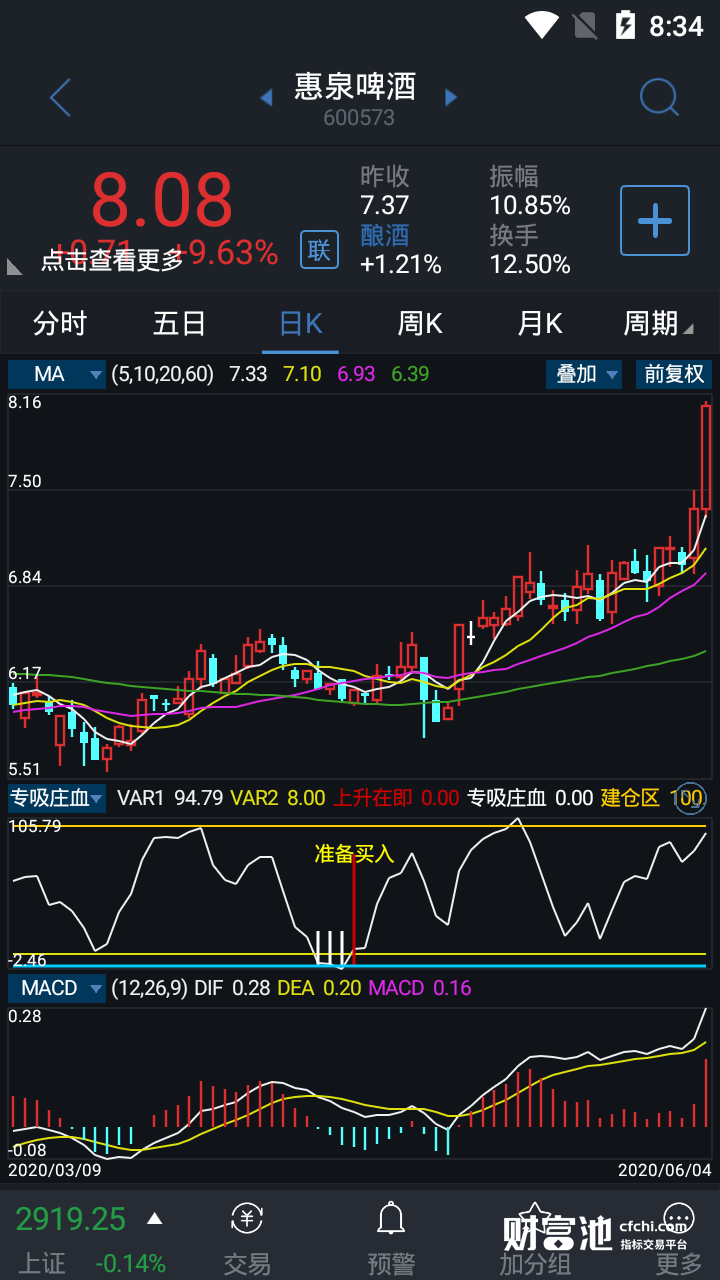Tap the MA10 value 7.10

302,374
